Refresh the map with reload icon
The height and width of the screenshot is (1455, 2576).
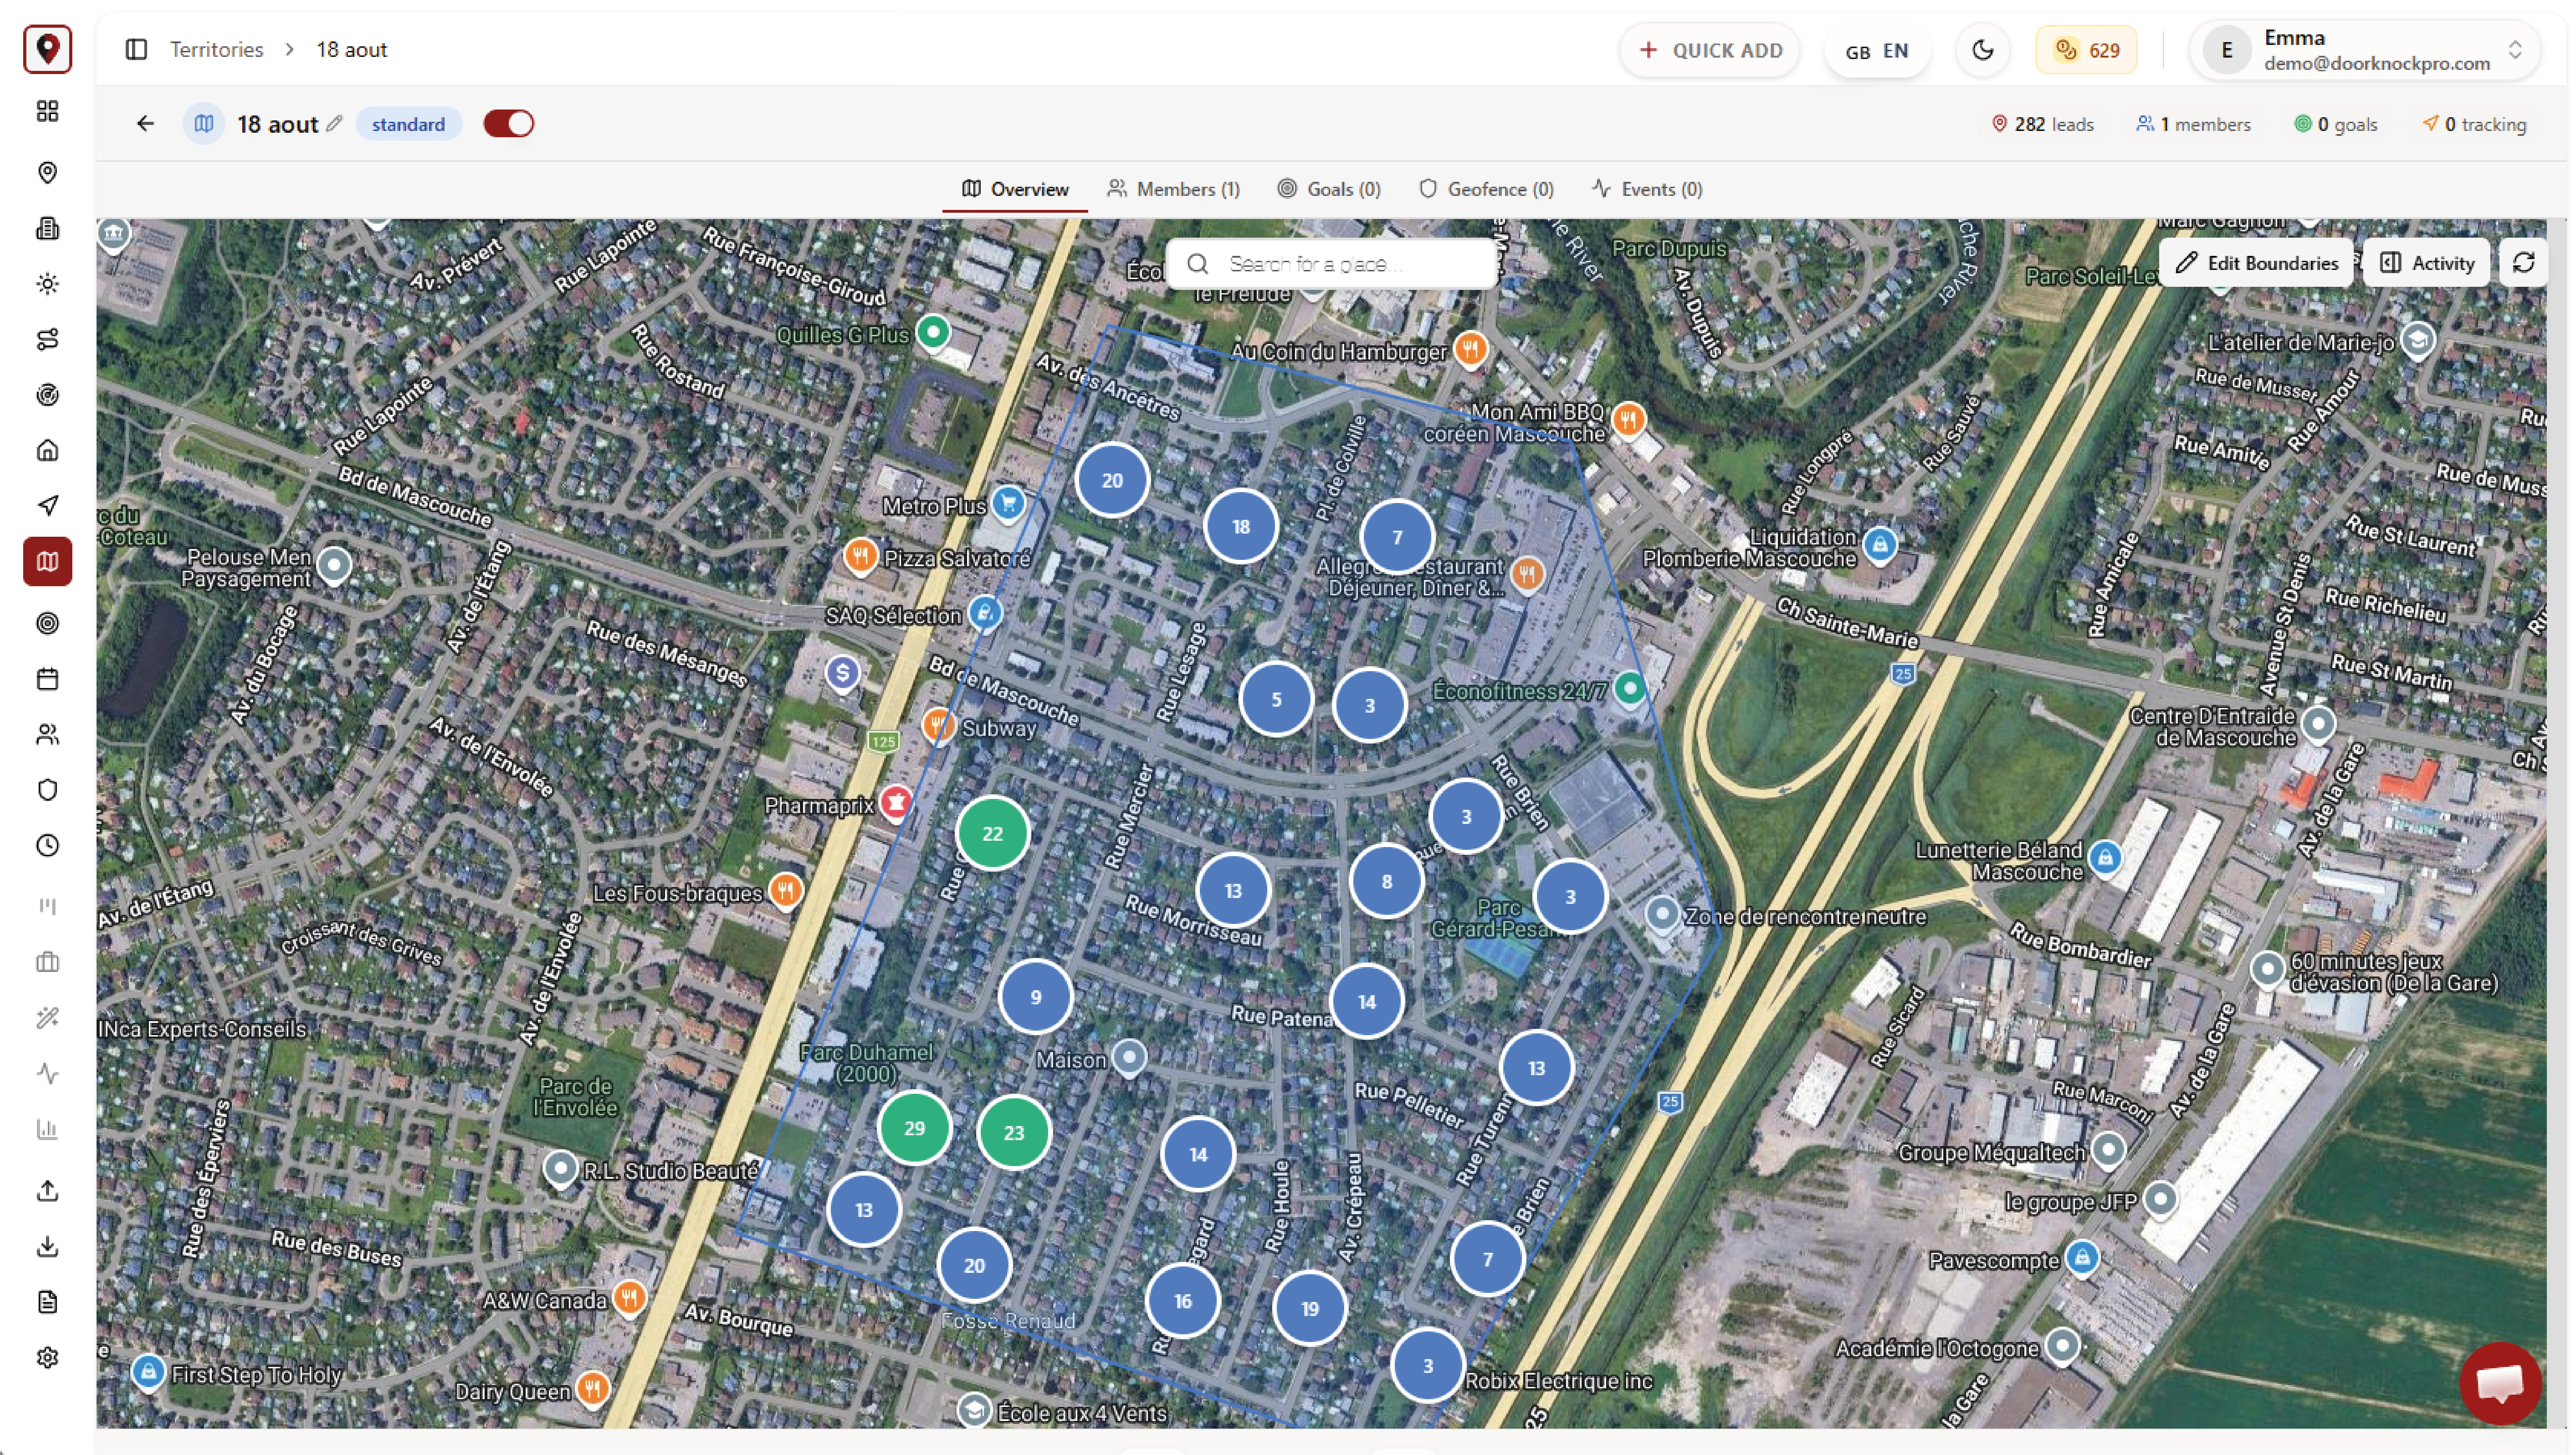tap(2523, 263)
